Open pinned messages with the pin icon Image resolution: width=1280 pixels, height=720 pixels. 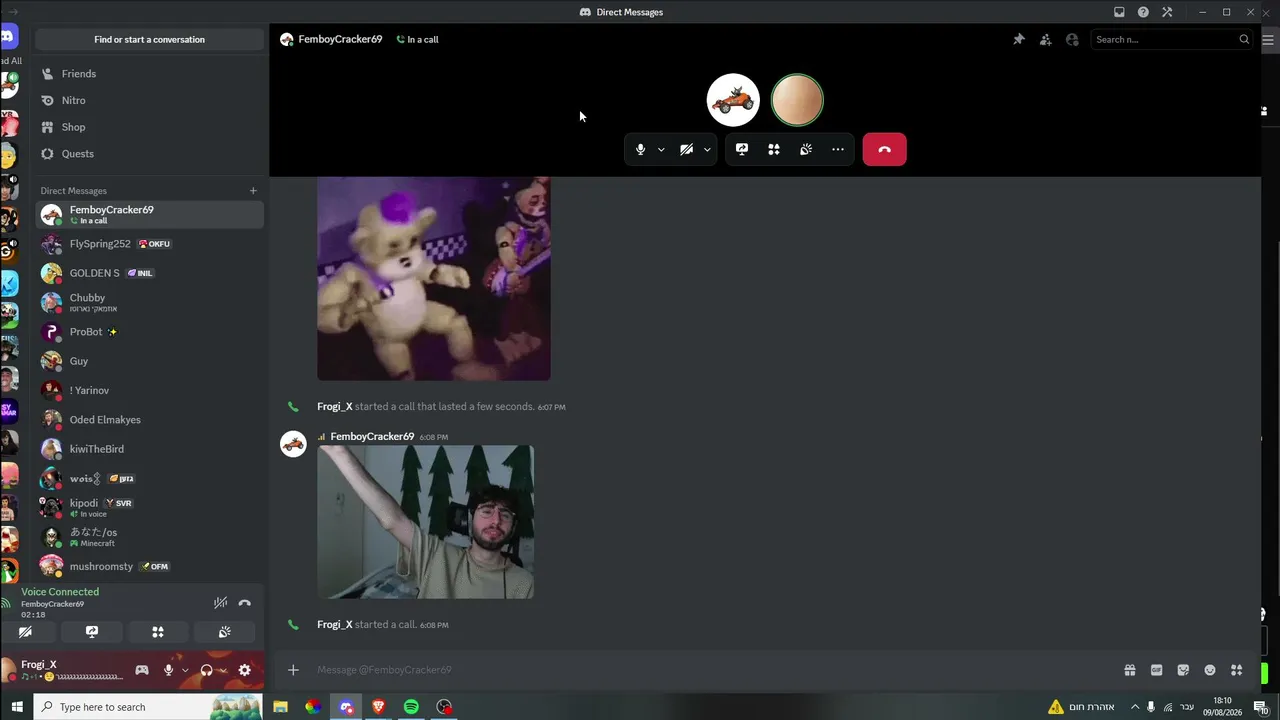coord(1018,40)
